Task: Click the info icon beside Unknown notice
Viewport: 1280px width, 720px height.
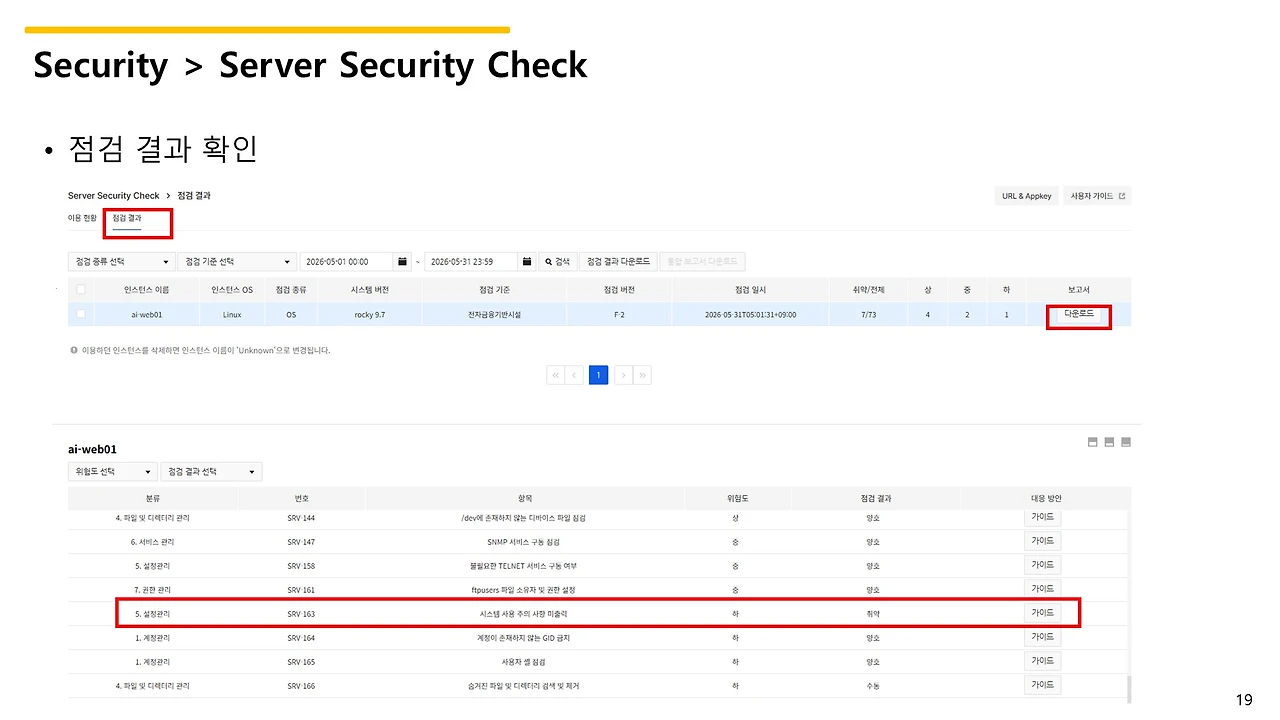Action: point(73,351)
